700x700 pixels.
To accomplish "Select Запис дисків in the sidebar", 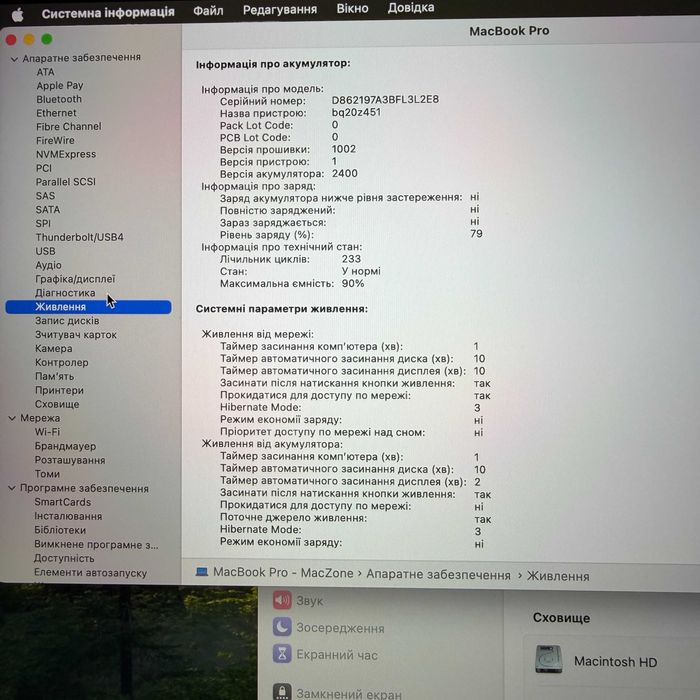I will pos(67,321).
